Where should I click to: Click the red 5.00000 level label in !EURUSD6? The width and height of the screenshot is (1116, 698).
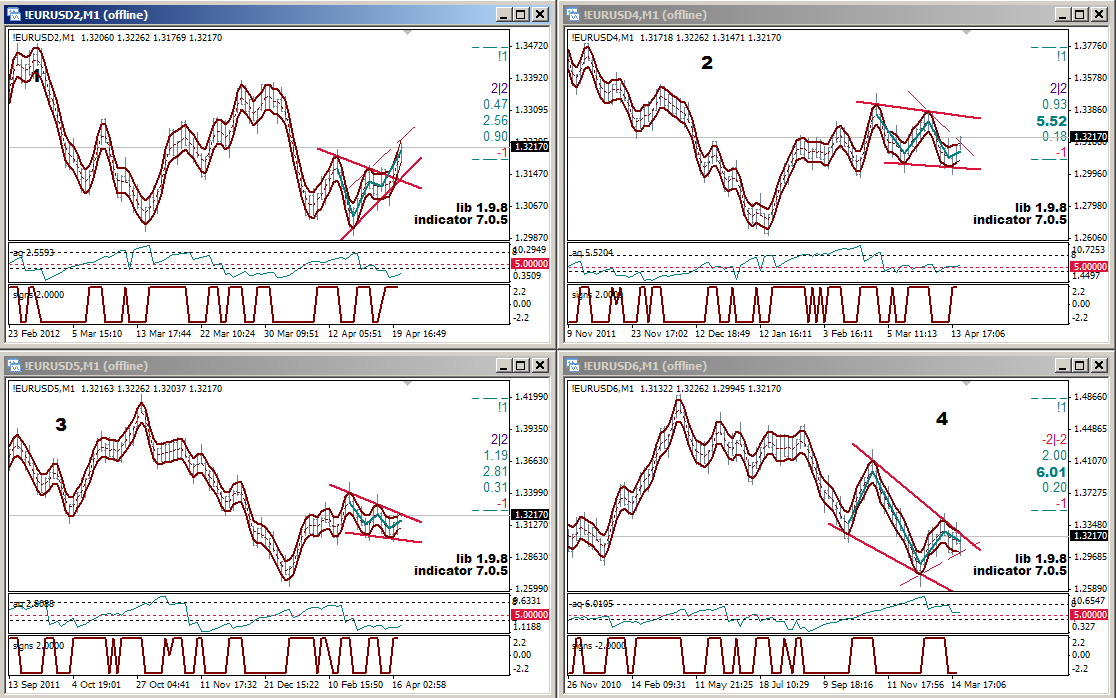click(x=1088, y=614)
